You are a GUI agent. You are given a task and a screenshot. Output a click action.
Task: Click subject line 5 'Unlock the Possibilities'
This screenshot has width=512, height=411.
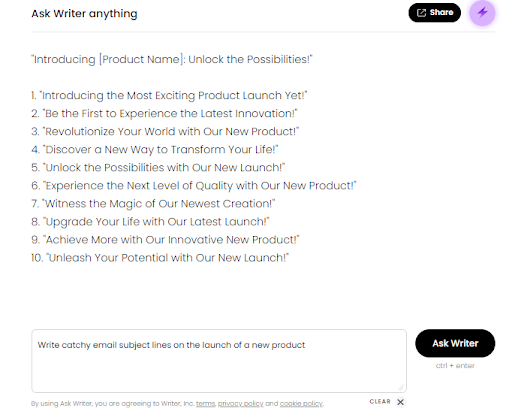158,167
